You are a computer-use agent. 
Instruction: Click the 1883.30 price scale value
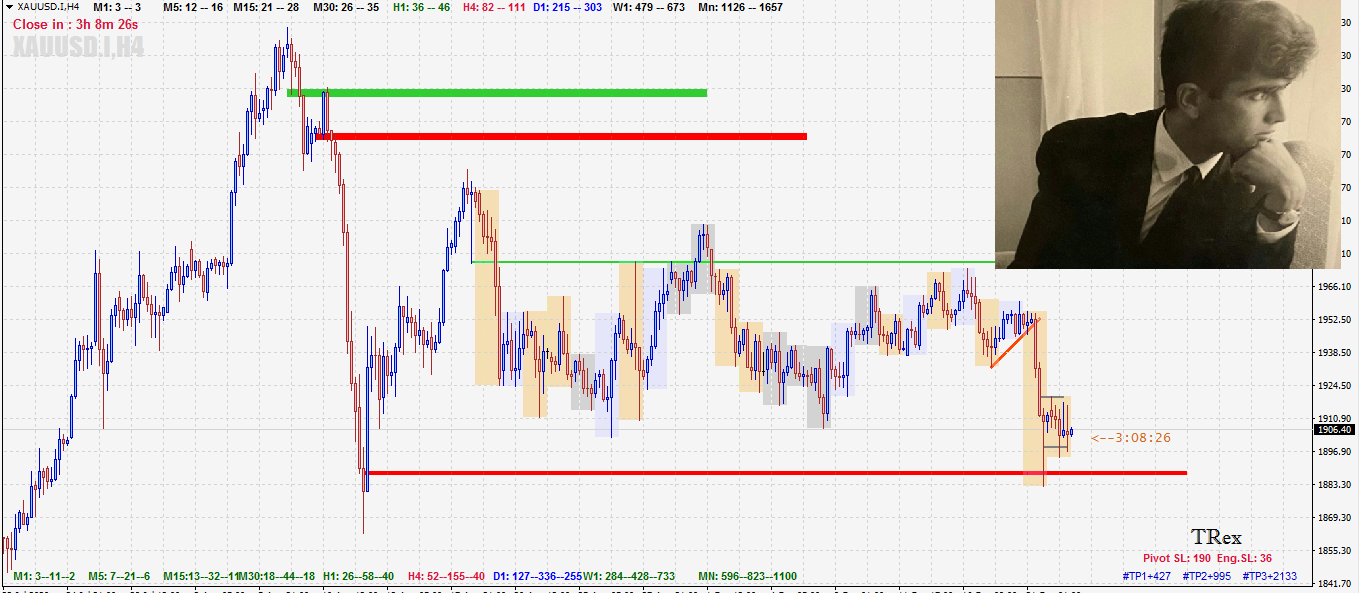[x=1335, y=485]
